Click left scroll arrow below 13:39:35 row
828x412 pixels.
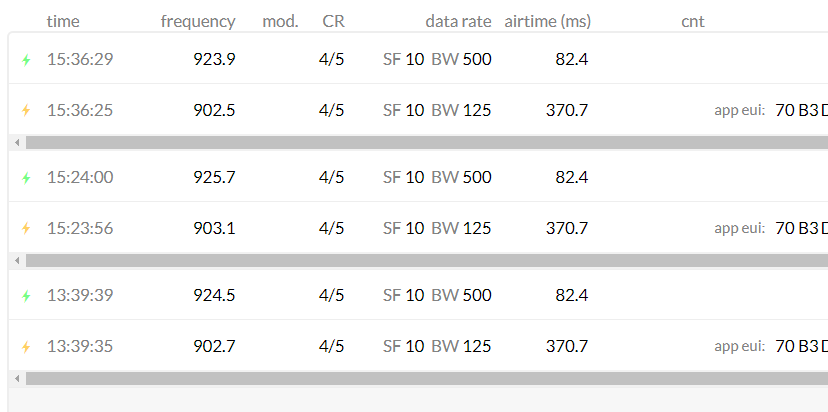tap(17, 379)
